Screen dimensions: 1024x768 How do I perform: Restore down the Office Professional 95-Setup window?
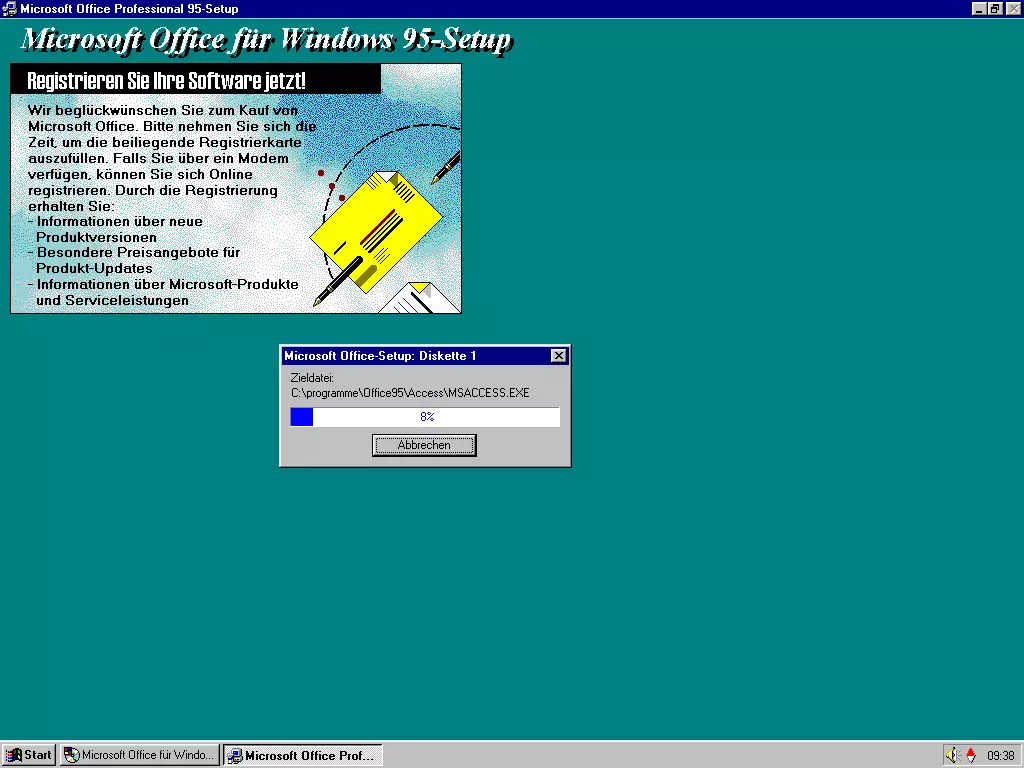(995, 8)
